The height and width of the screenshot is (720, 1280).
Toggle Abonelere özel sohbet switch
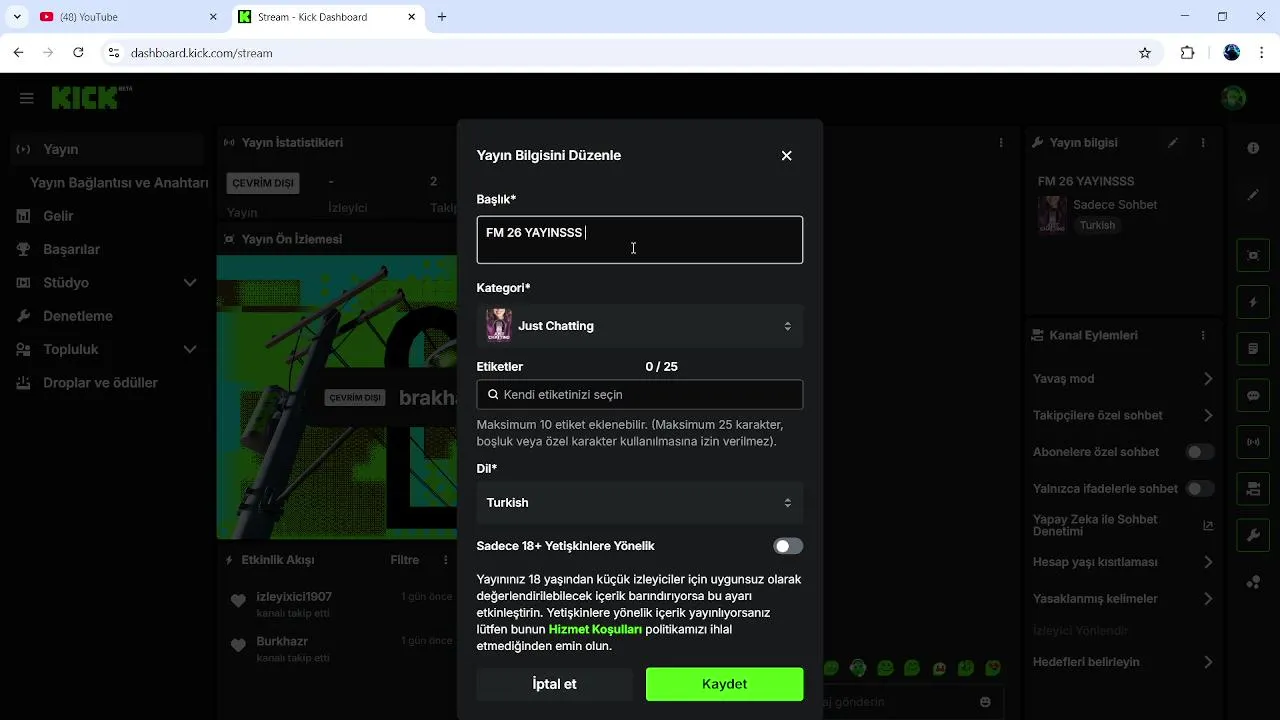click(1200, 452)
